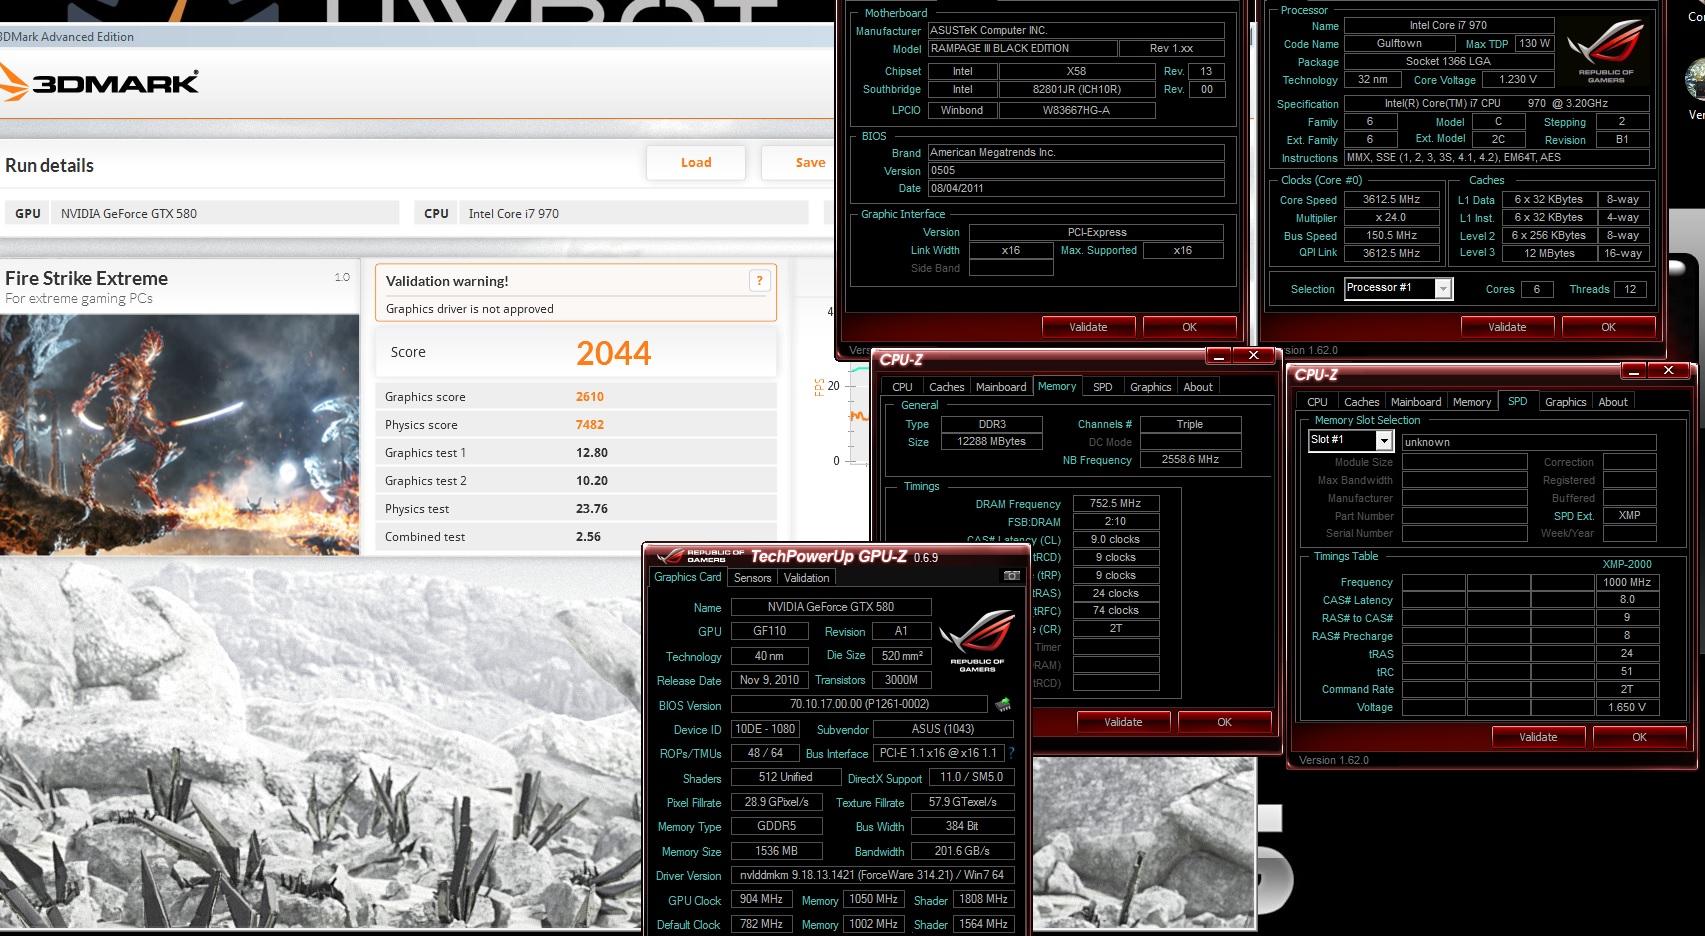Select the Graphics Card tab in GPU-Z
This screenshot has width=1705, height=936.
[688, 577]
